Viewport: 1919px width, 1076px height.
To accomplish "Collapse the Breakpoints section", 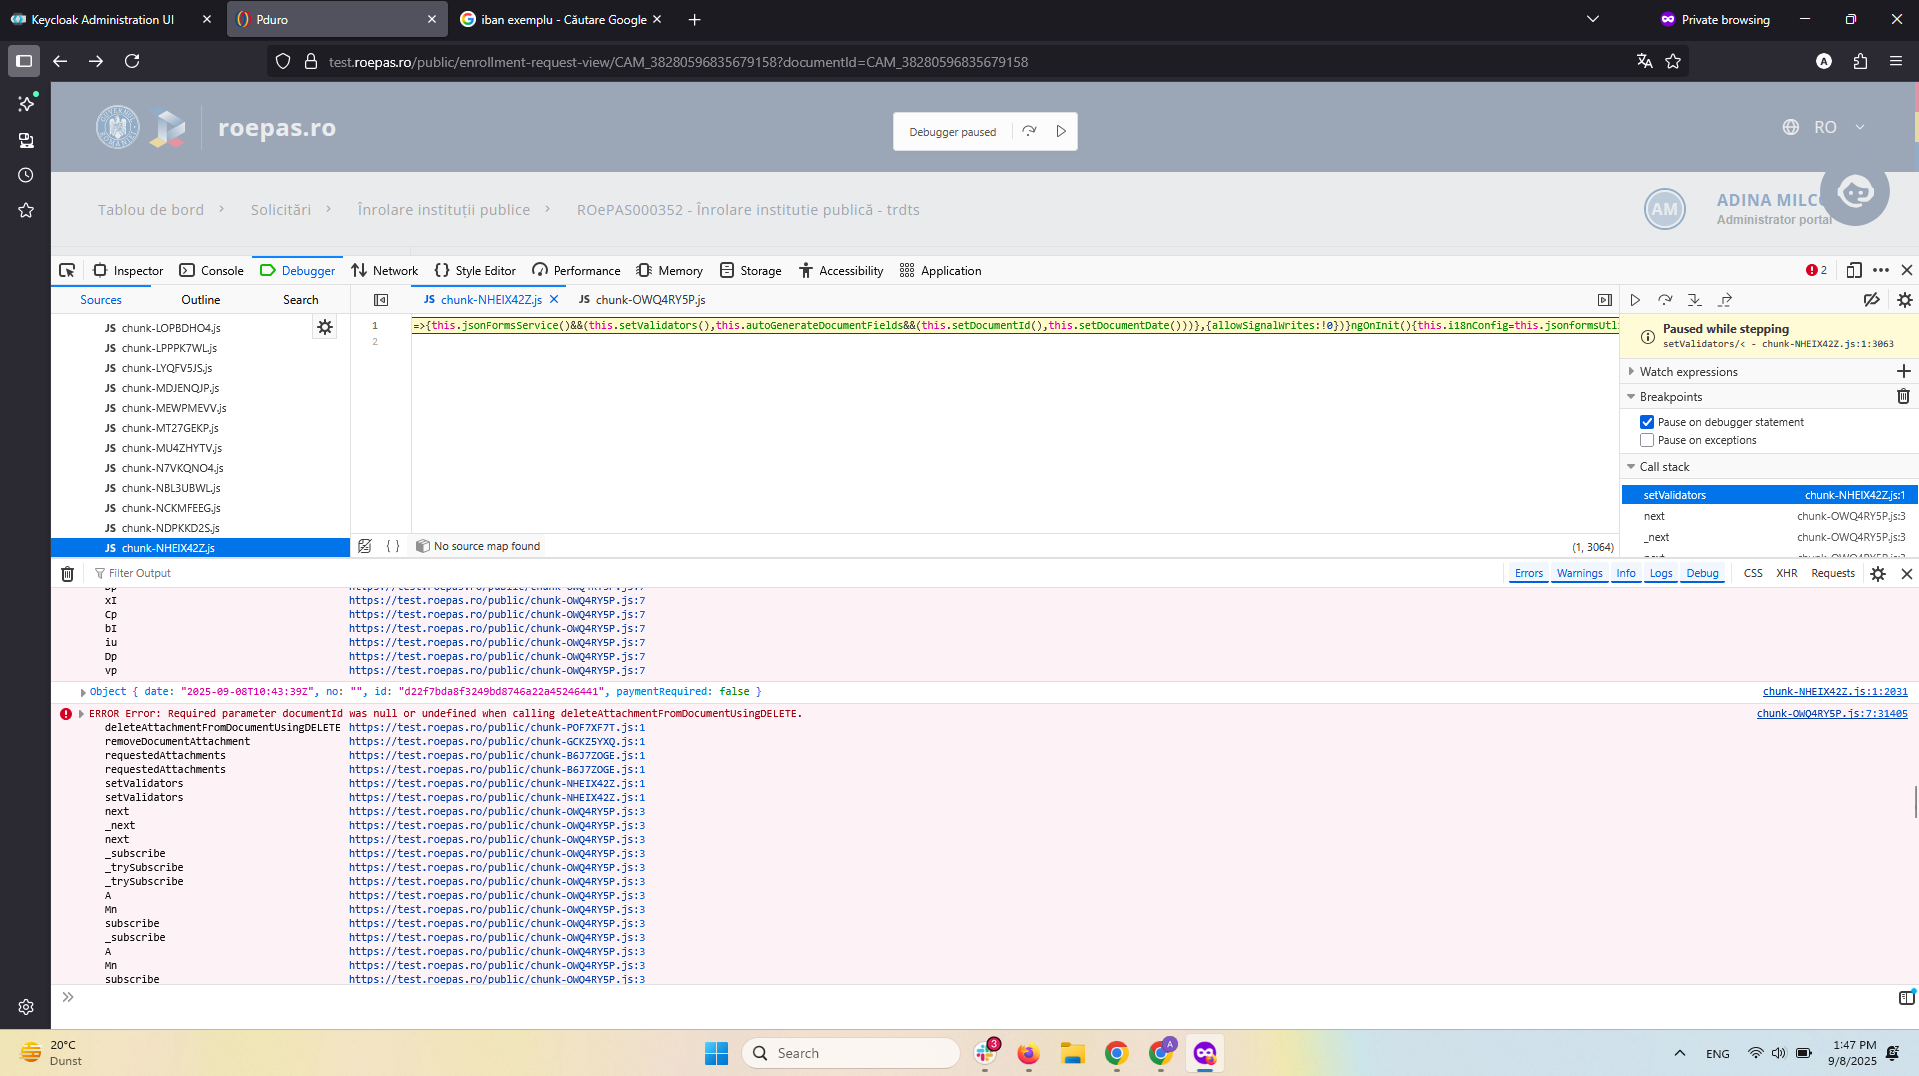I will tap(1631, 396).
